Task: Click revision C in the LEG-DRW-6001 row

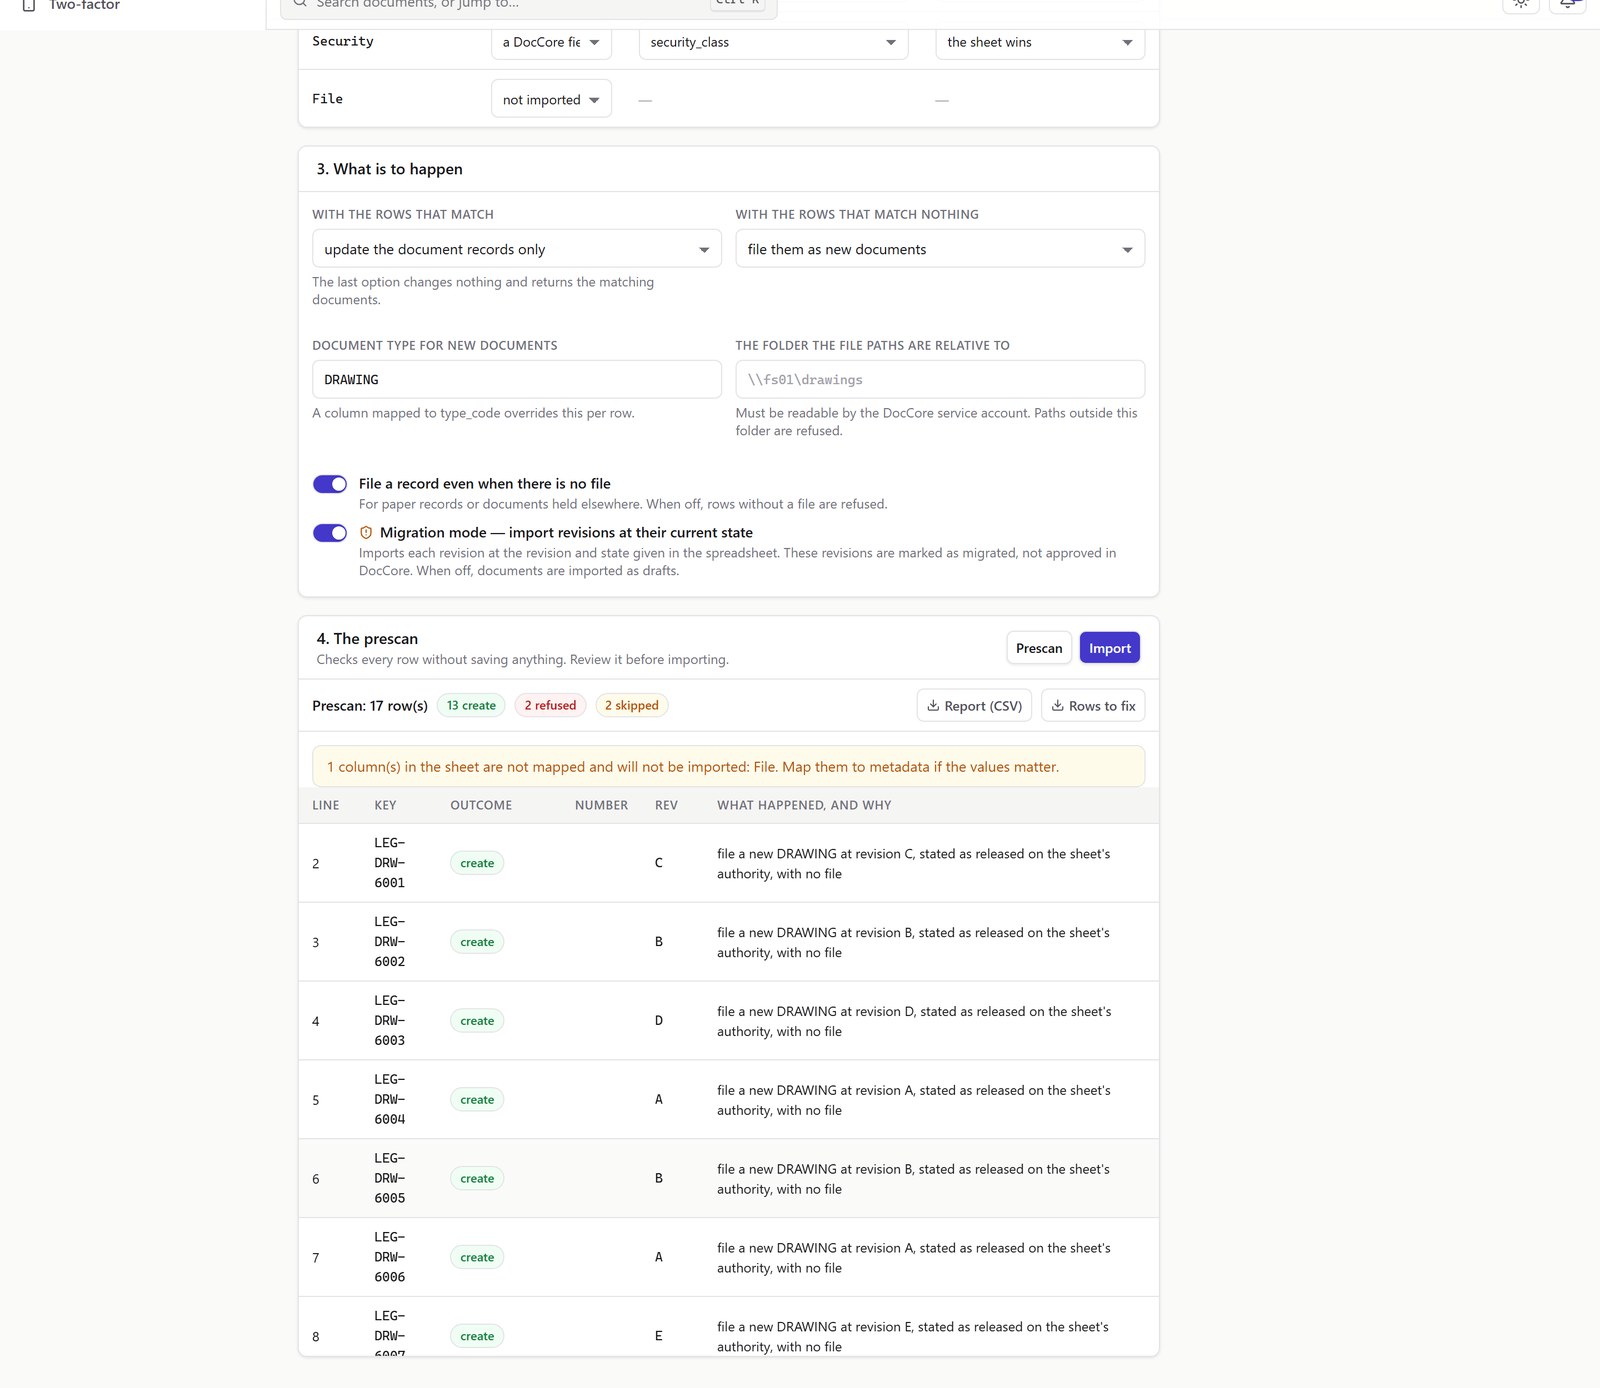Action: 659,863
